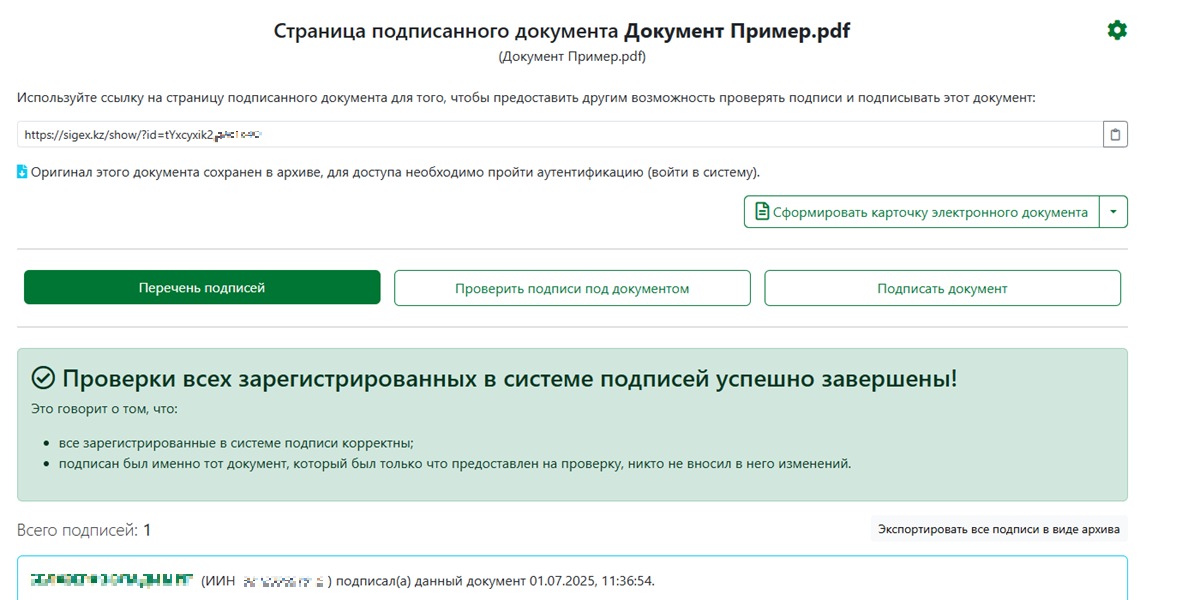
Task: Click "Экспортировать все подписи в виде архива"
Action: click(998, 529)
